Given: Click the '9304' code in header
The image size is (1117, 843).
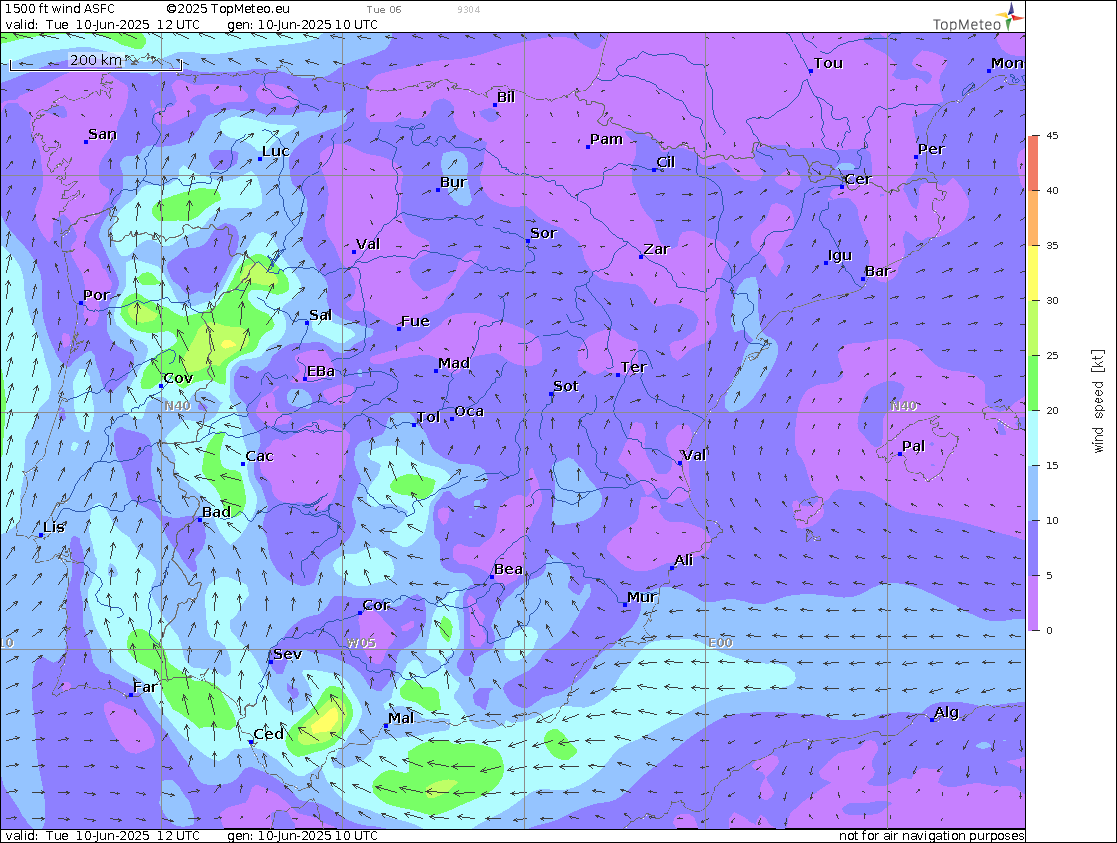Looking at the screenshot, I should point(469,10).
